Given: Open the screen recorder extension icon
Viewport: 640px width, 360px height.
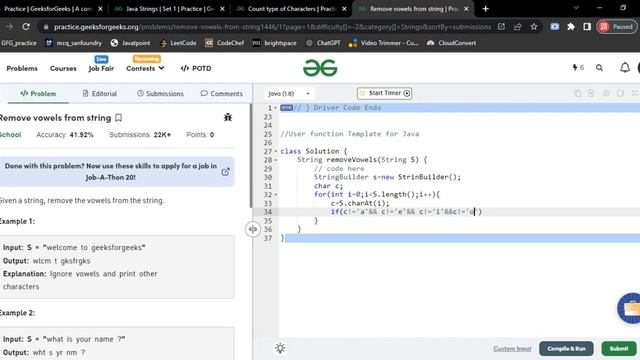Looking at the screenshot, I should tap(554, 27).
